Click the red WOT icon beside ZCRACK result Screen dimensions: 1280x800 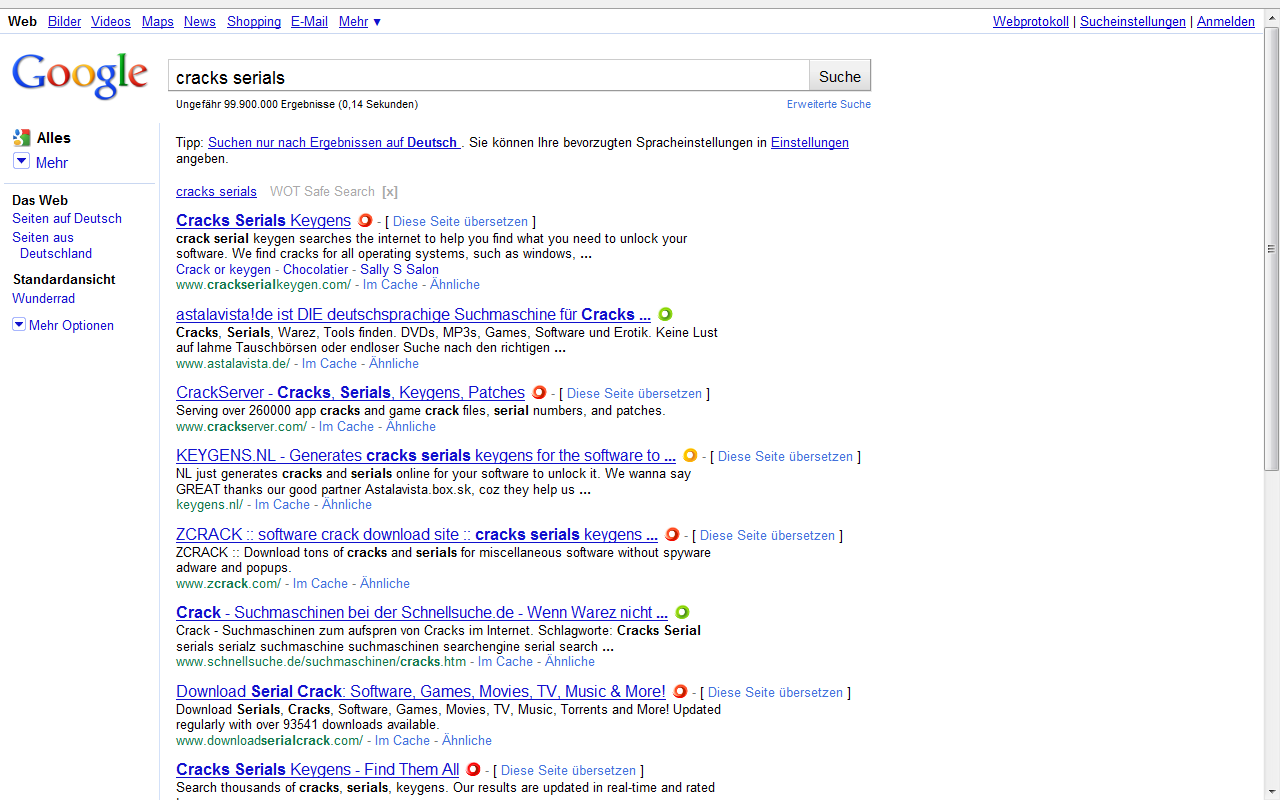click(672, 535)
